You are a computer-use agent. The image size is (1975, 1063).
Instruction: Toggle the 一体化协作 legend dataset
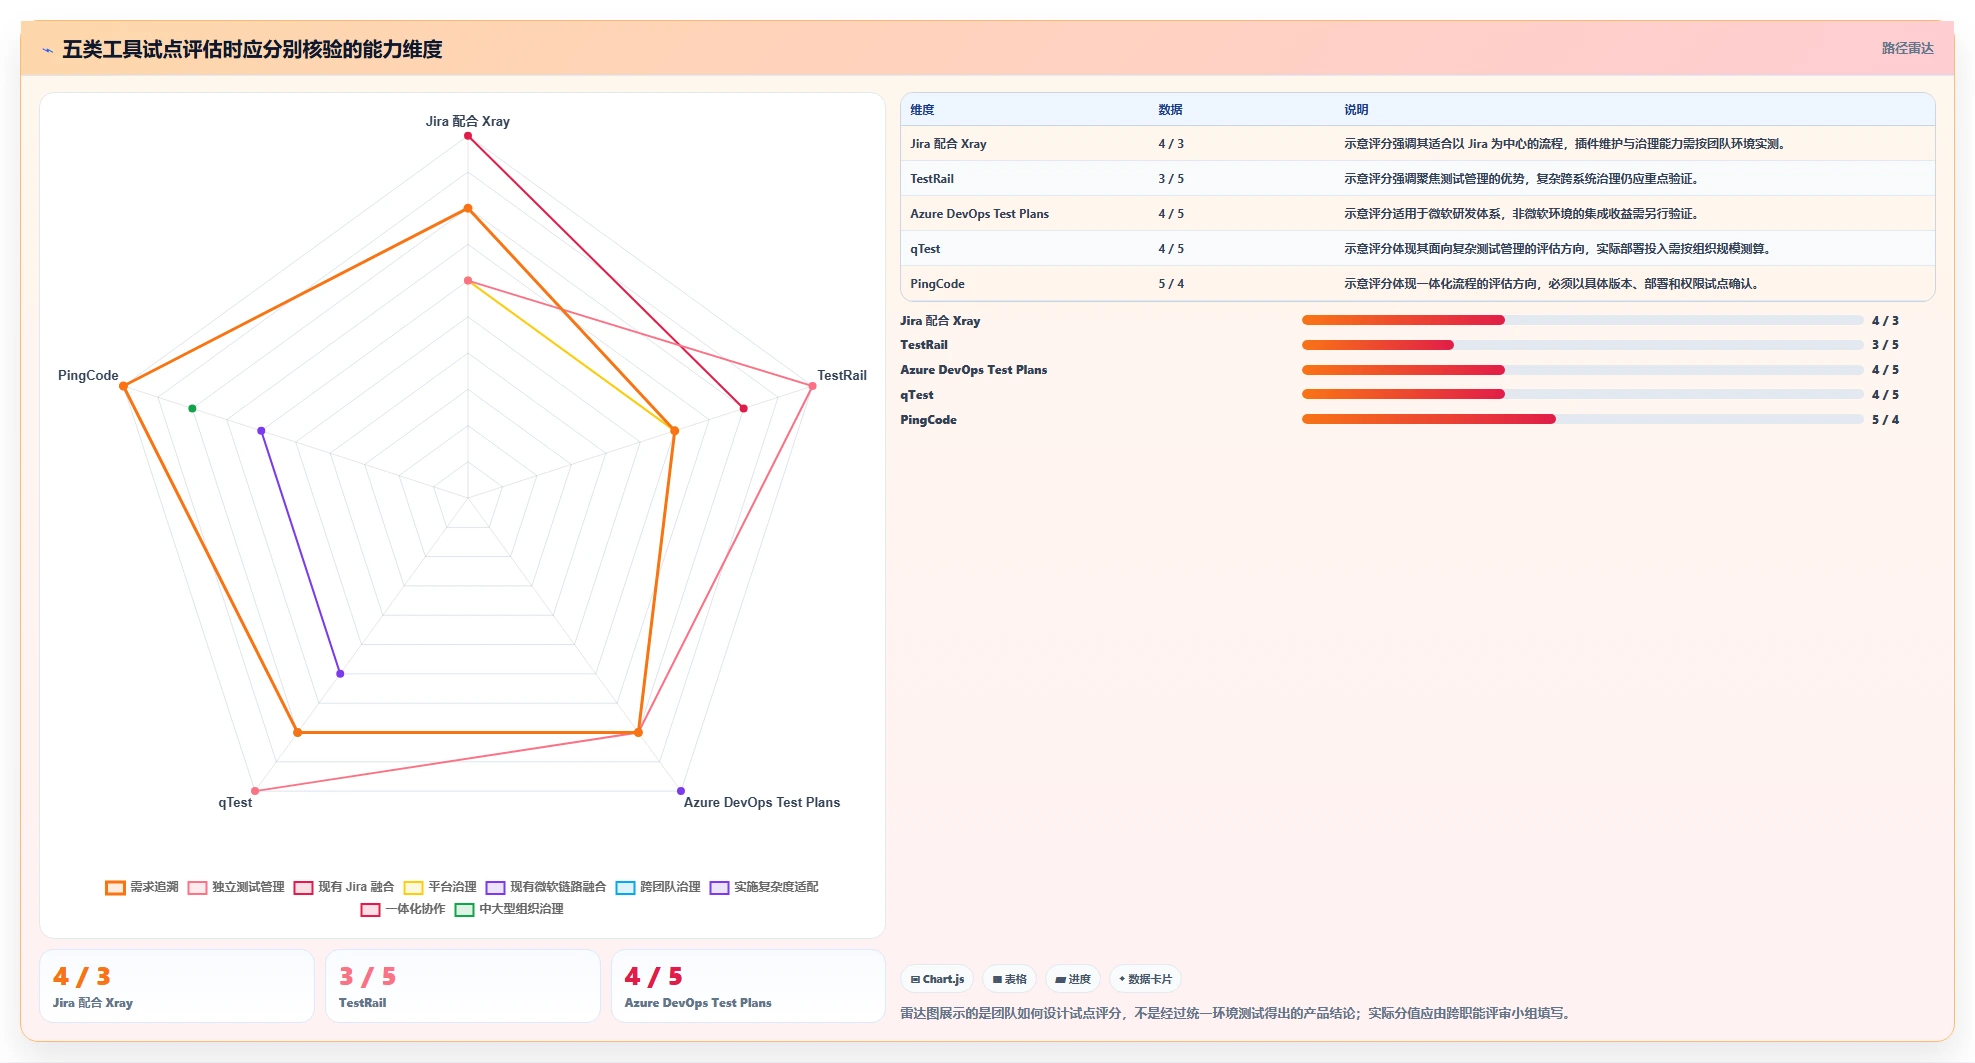tap(403, 909)
